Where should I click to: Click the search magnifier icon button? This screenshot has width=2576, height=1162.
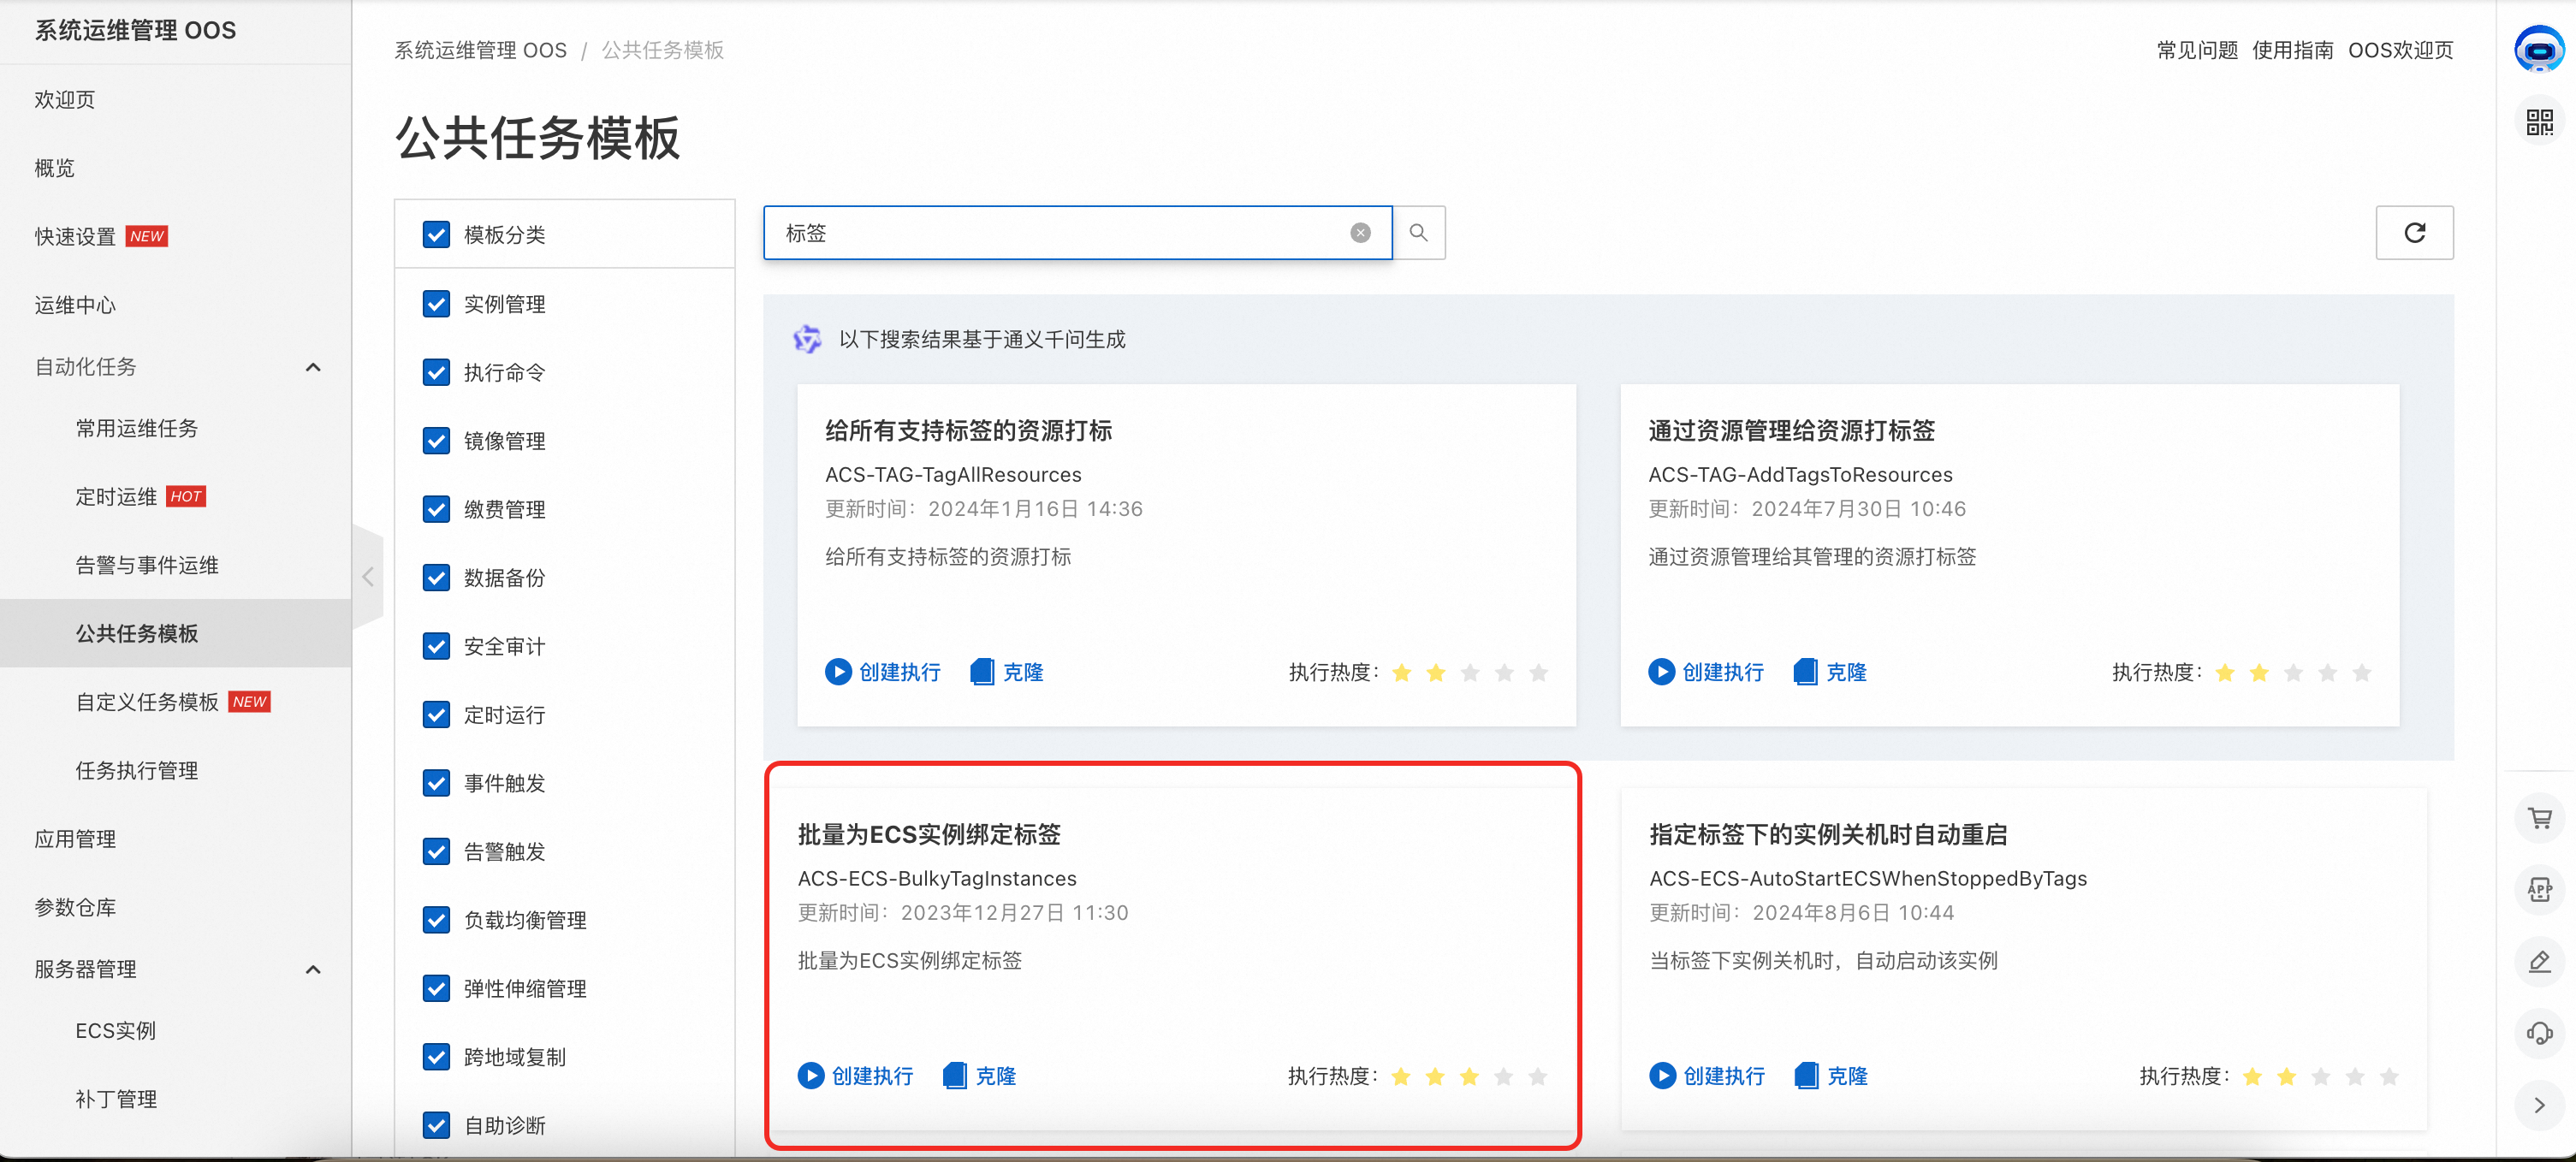point(1418,233)
